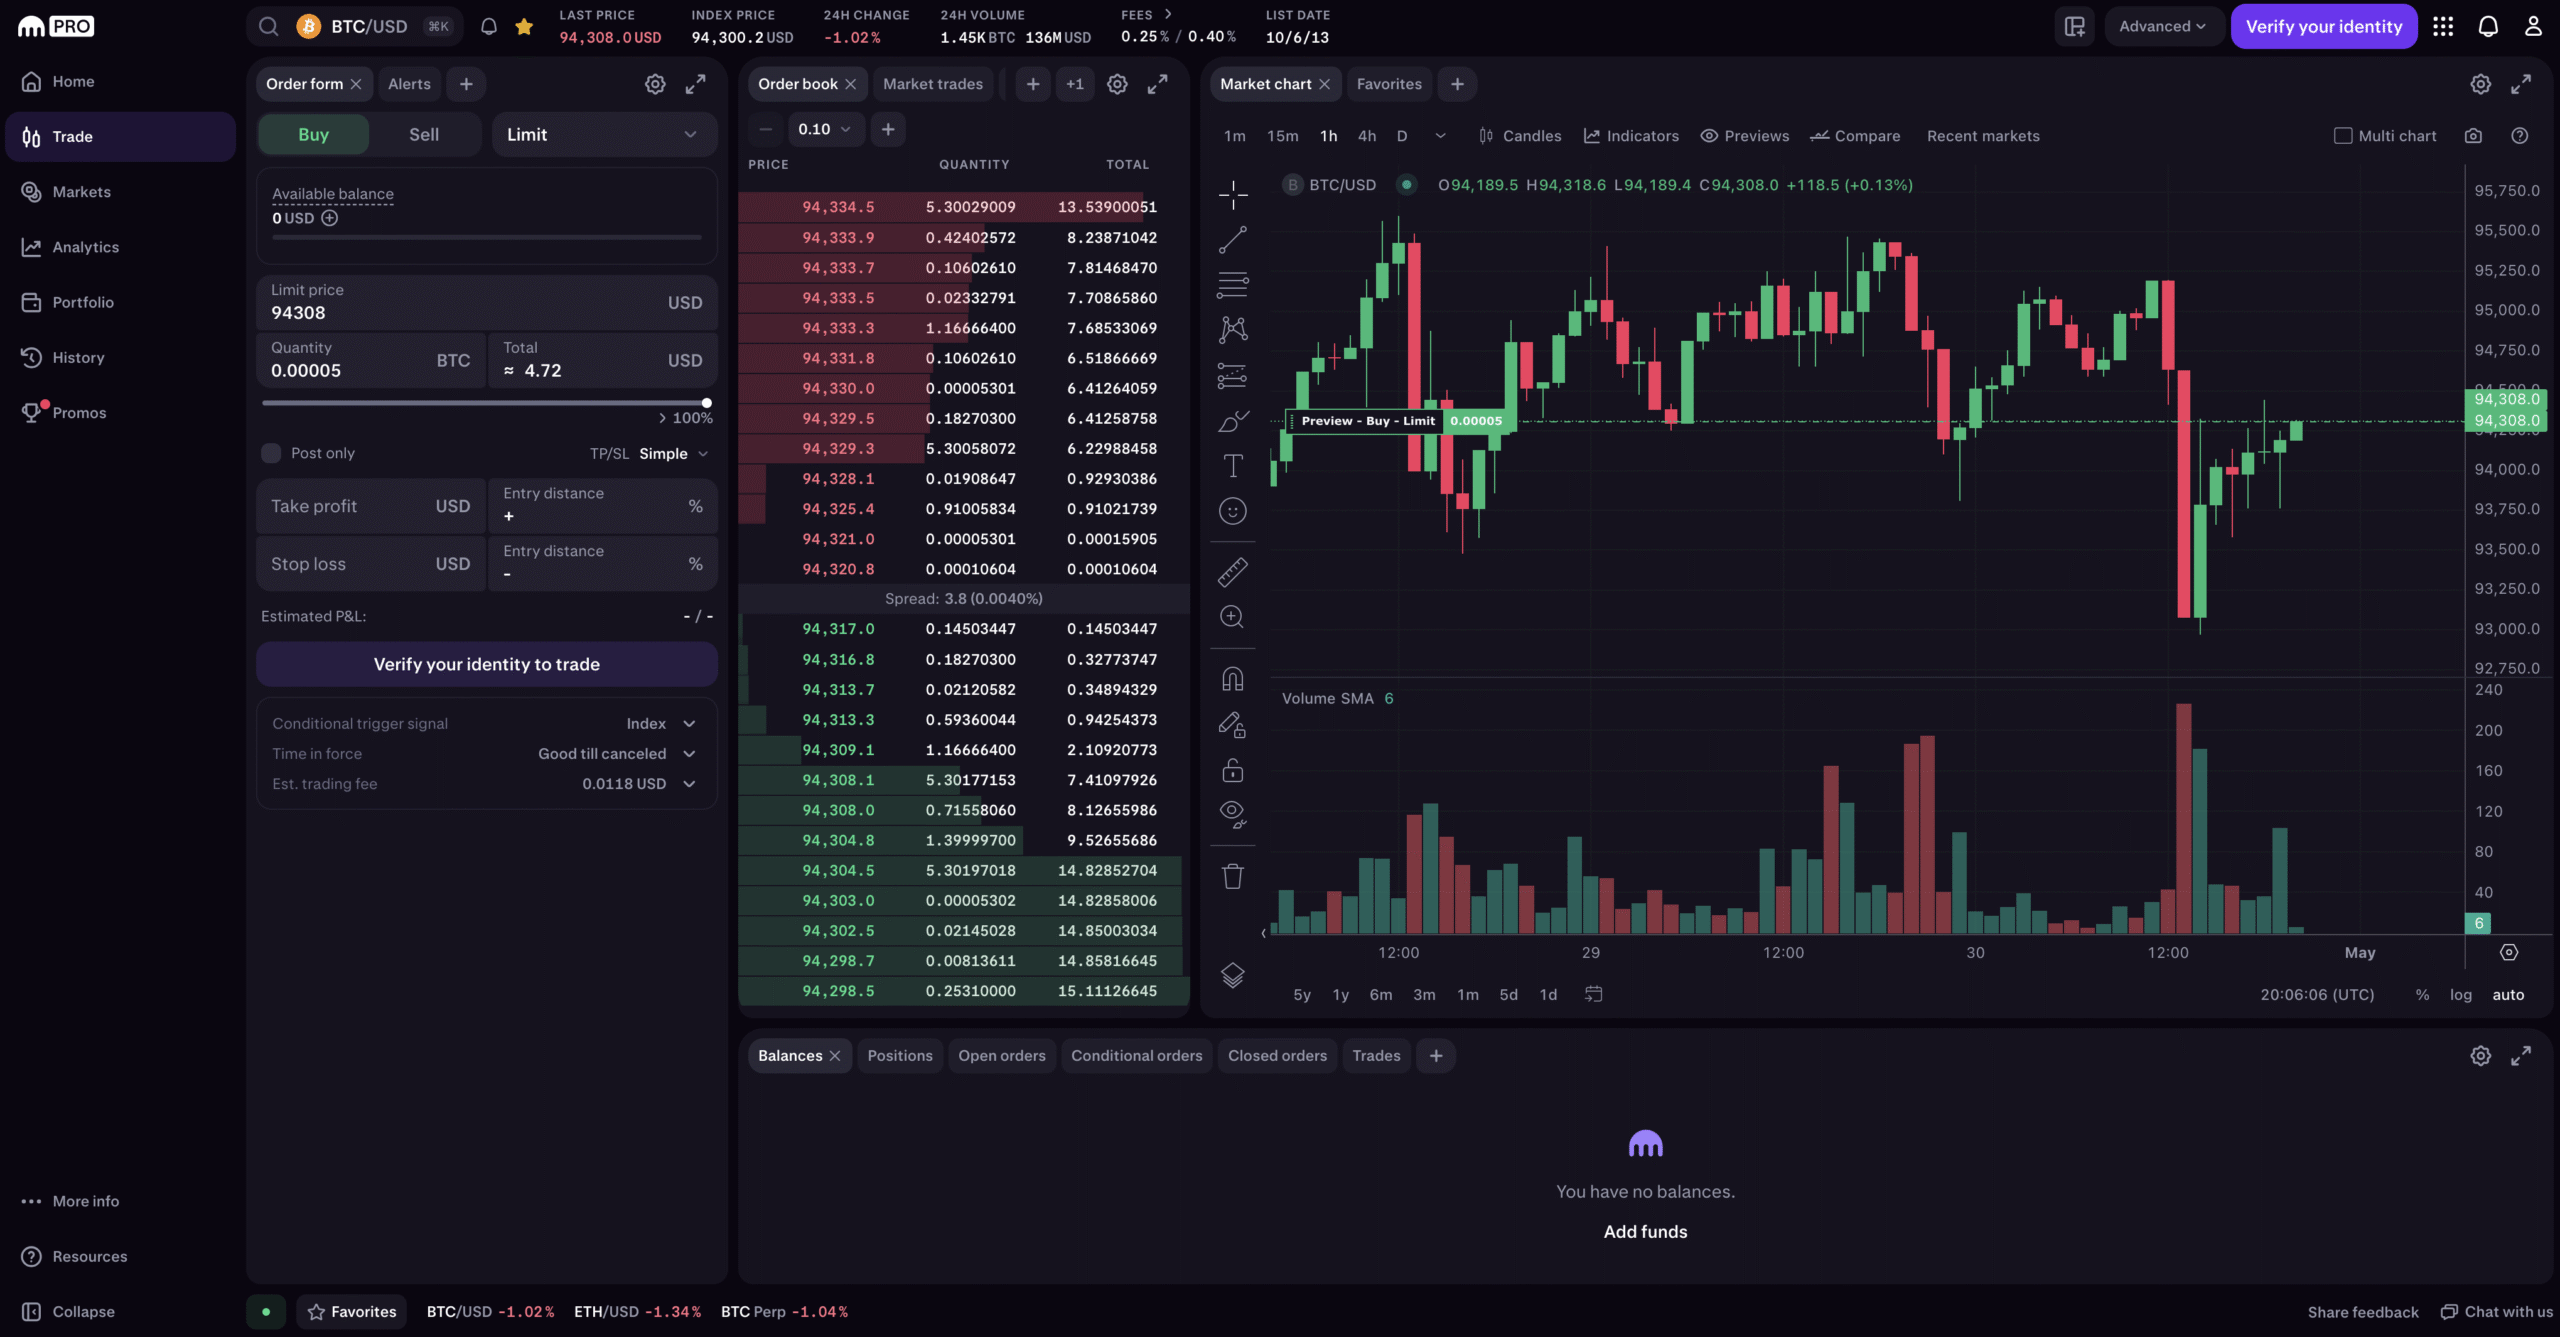Select the ruler measure tool
2560x1337 pixels.
(1233, 572)
